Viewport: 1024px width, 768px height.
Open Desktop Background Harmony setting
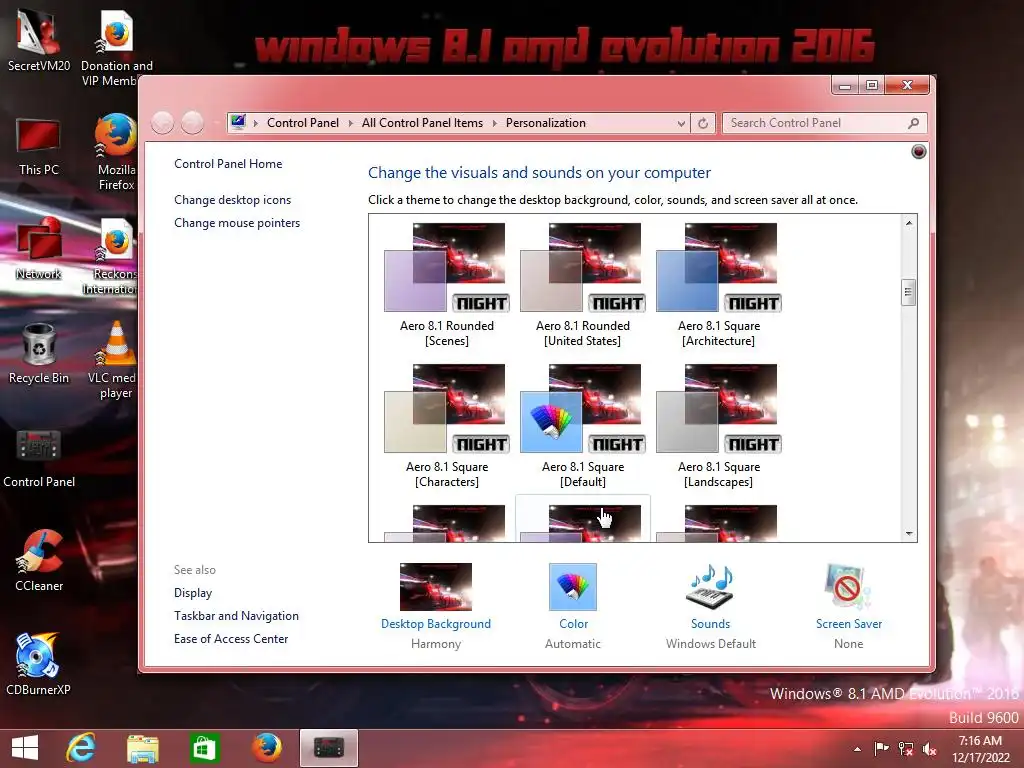tap(436, 606)
